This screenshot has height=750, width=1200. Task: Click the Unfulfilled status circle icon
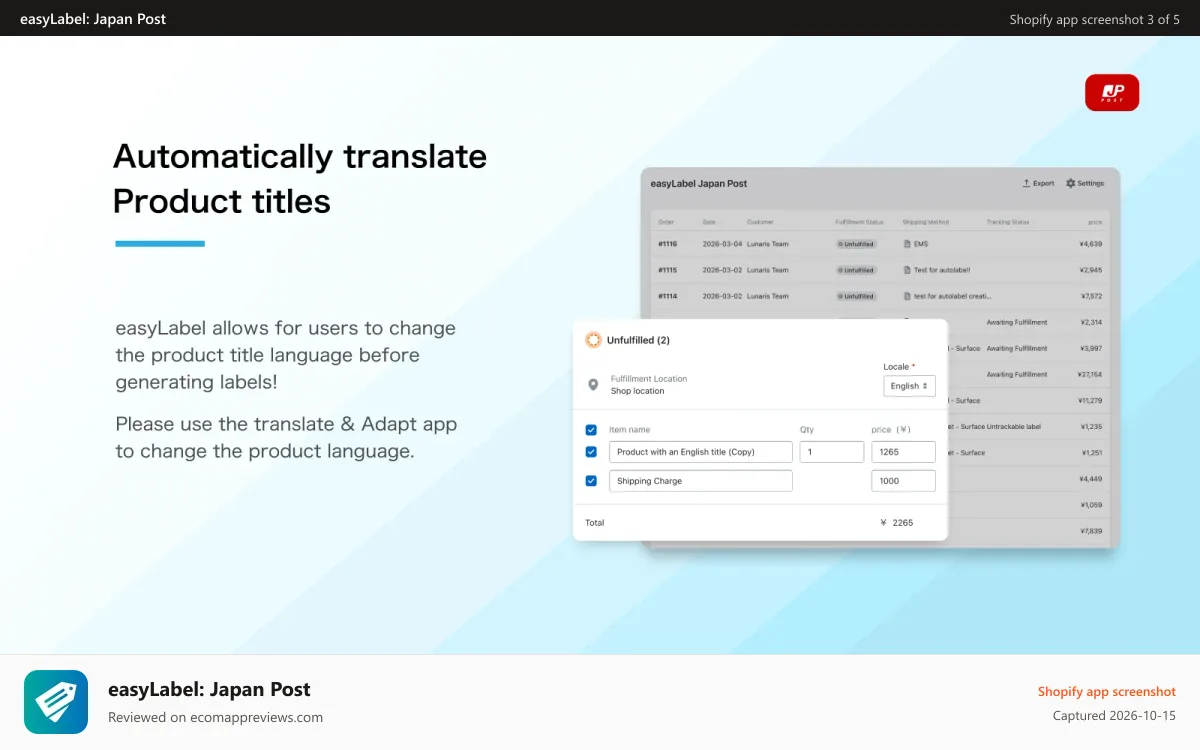pyautogui.click(x=593, y=340)
